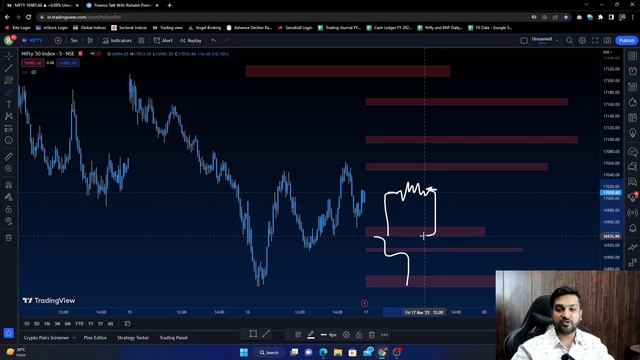Select the layout setup square icon
Viewport: 640px width, 360px height.
[524, 40]
